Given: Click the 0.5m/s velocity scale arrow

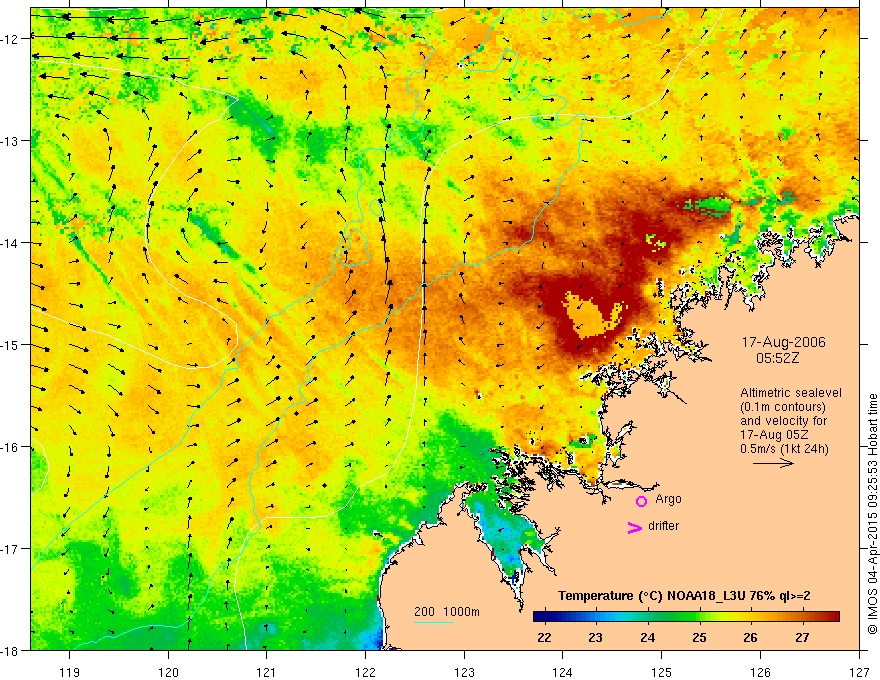Looking at the screenshot, I should click(x=773, y=463).
